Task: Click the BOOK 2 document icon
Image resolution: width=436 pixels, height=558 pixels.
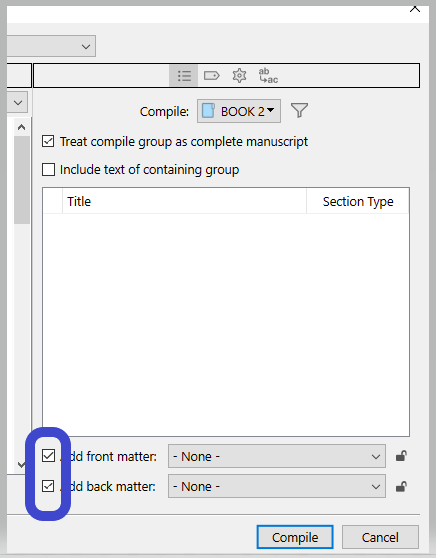Action: [x=208, y=111]
